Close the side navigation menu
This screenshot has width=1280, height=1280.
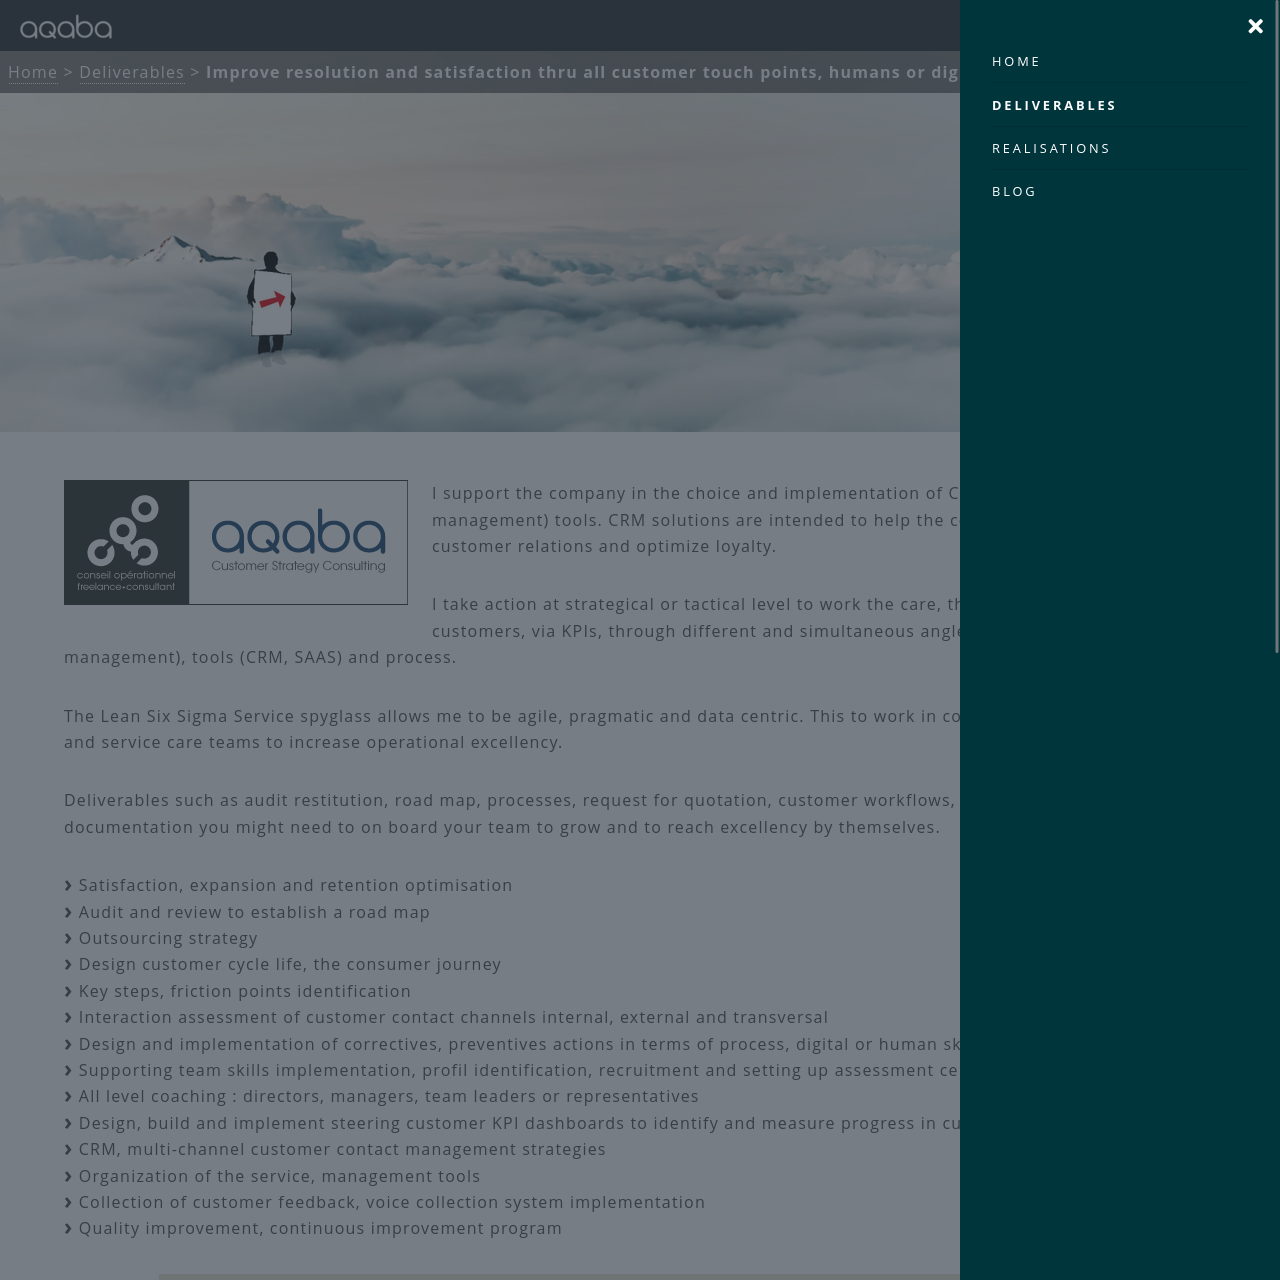point(1255,27)
